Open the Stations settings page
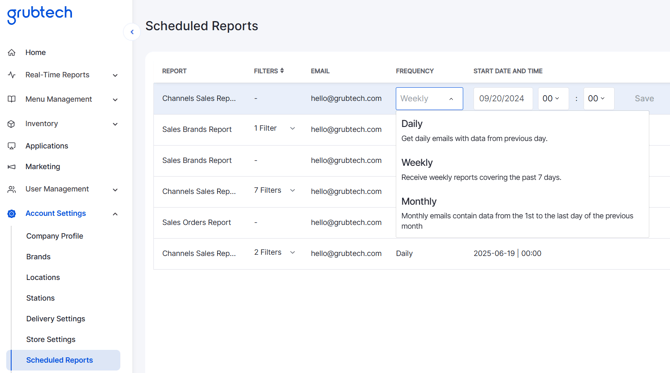Image resolution: width=670 pixels, height=373 pixels. [41, 298]
